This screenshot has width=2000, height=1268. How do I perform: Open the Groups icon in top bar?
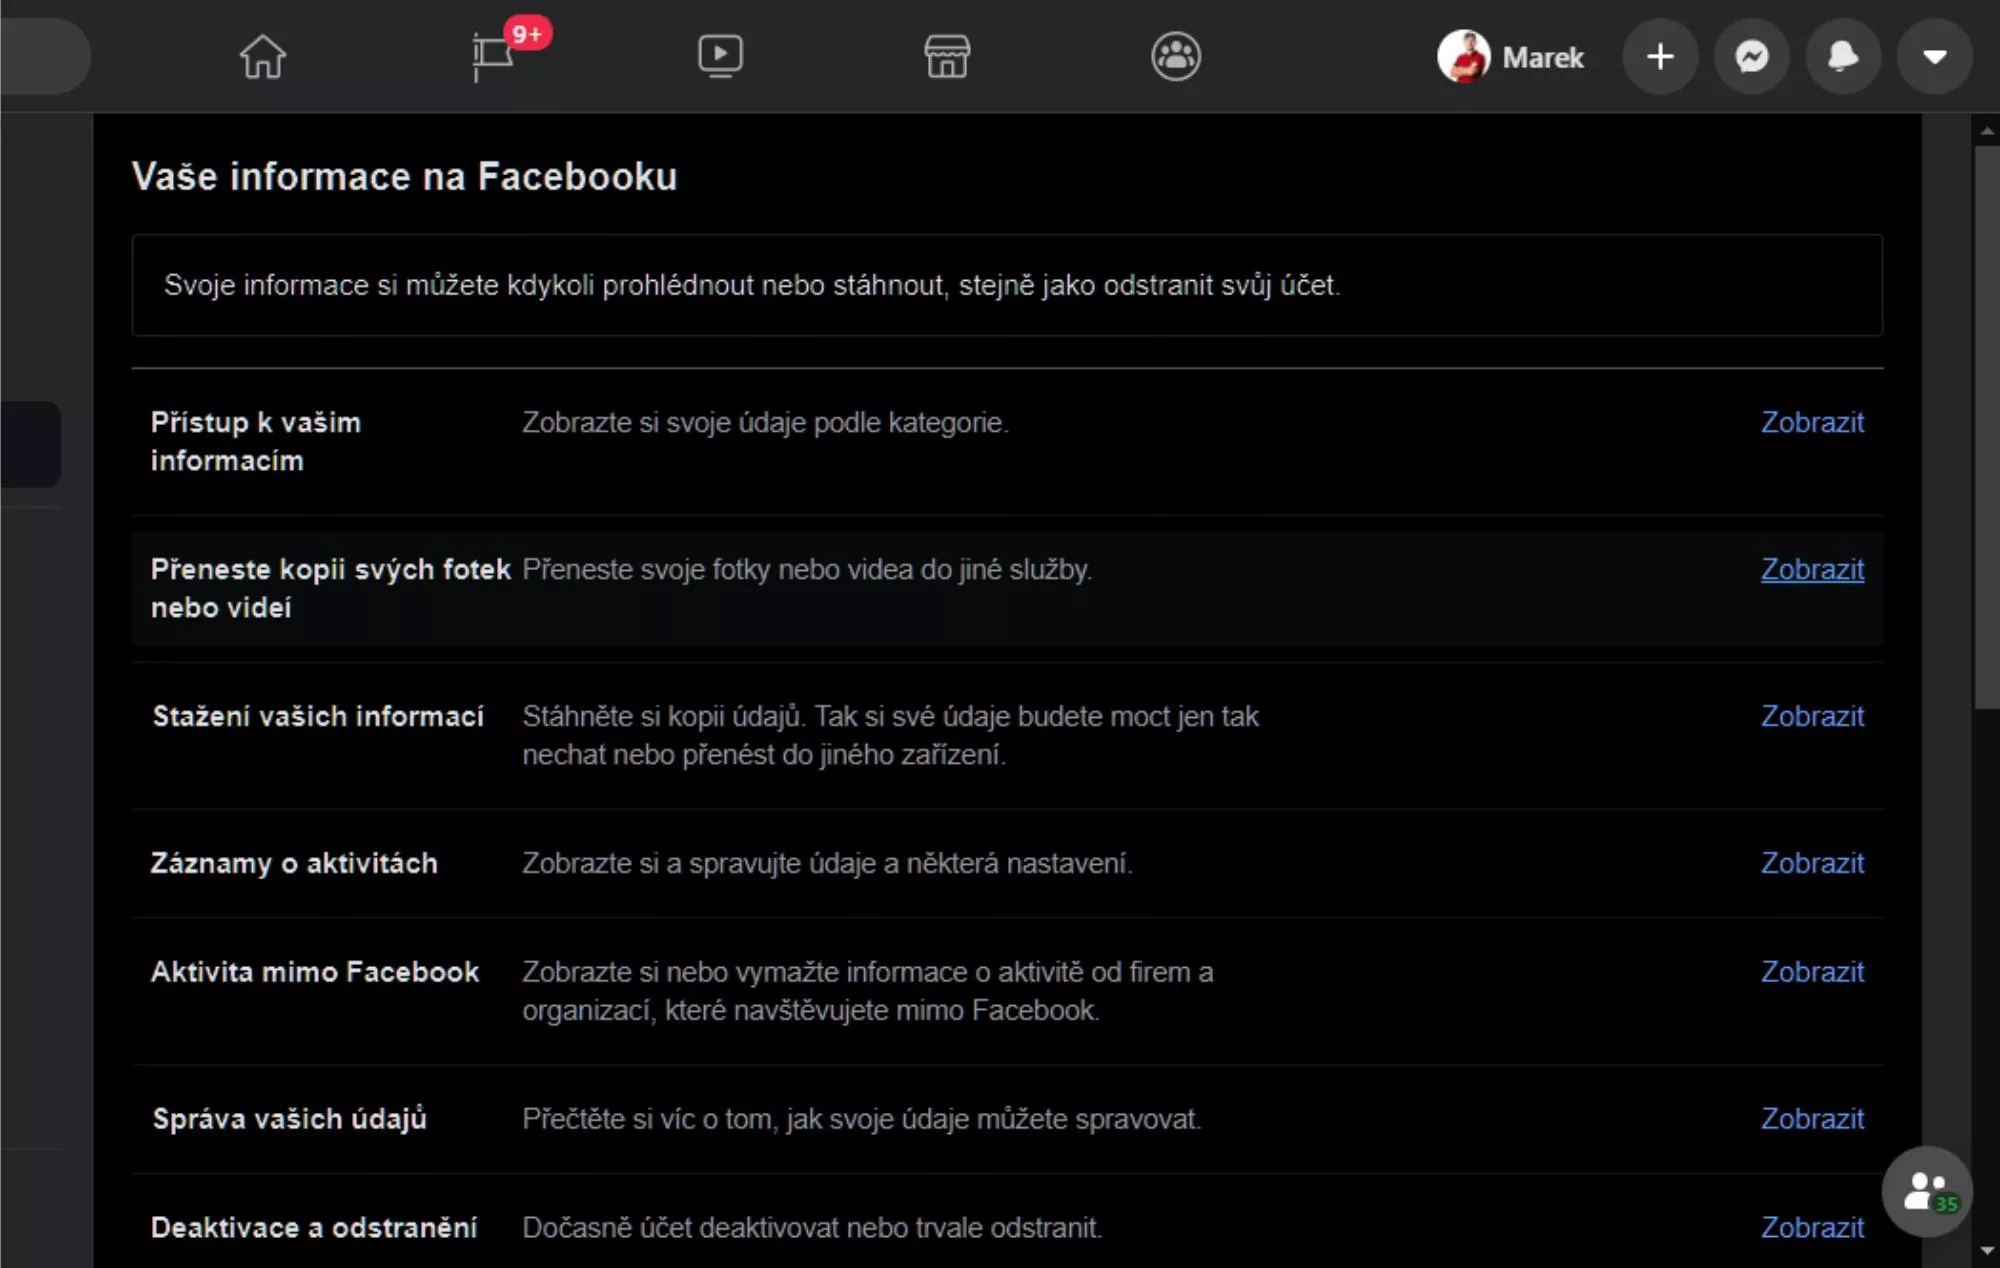1176,56
